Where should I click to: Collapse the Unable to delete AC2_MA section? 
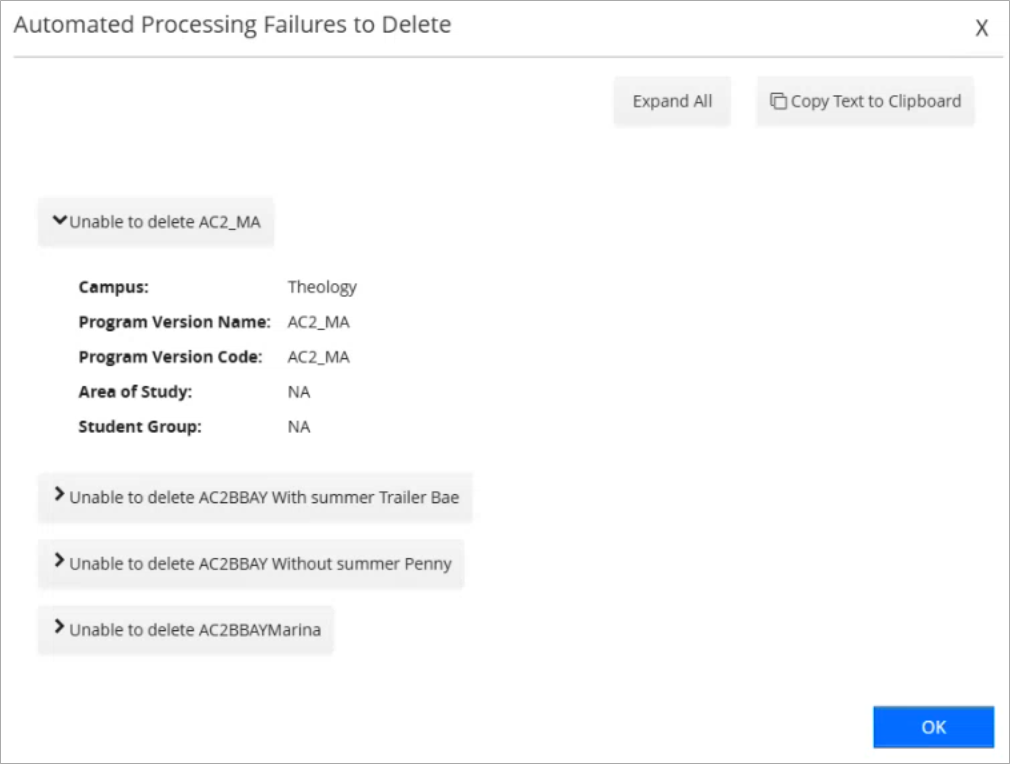tap(155, 221)
